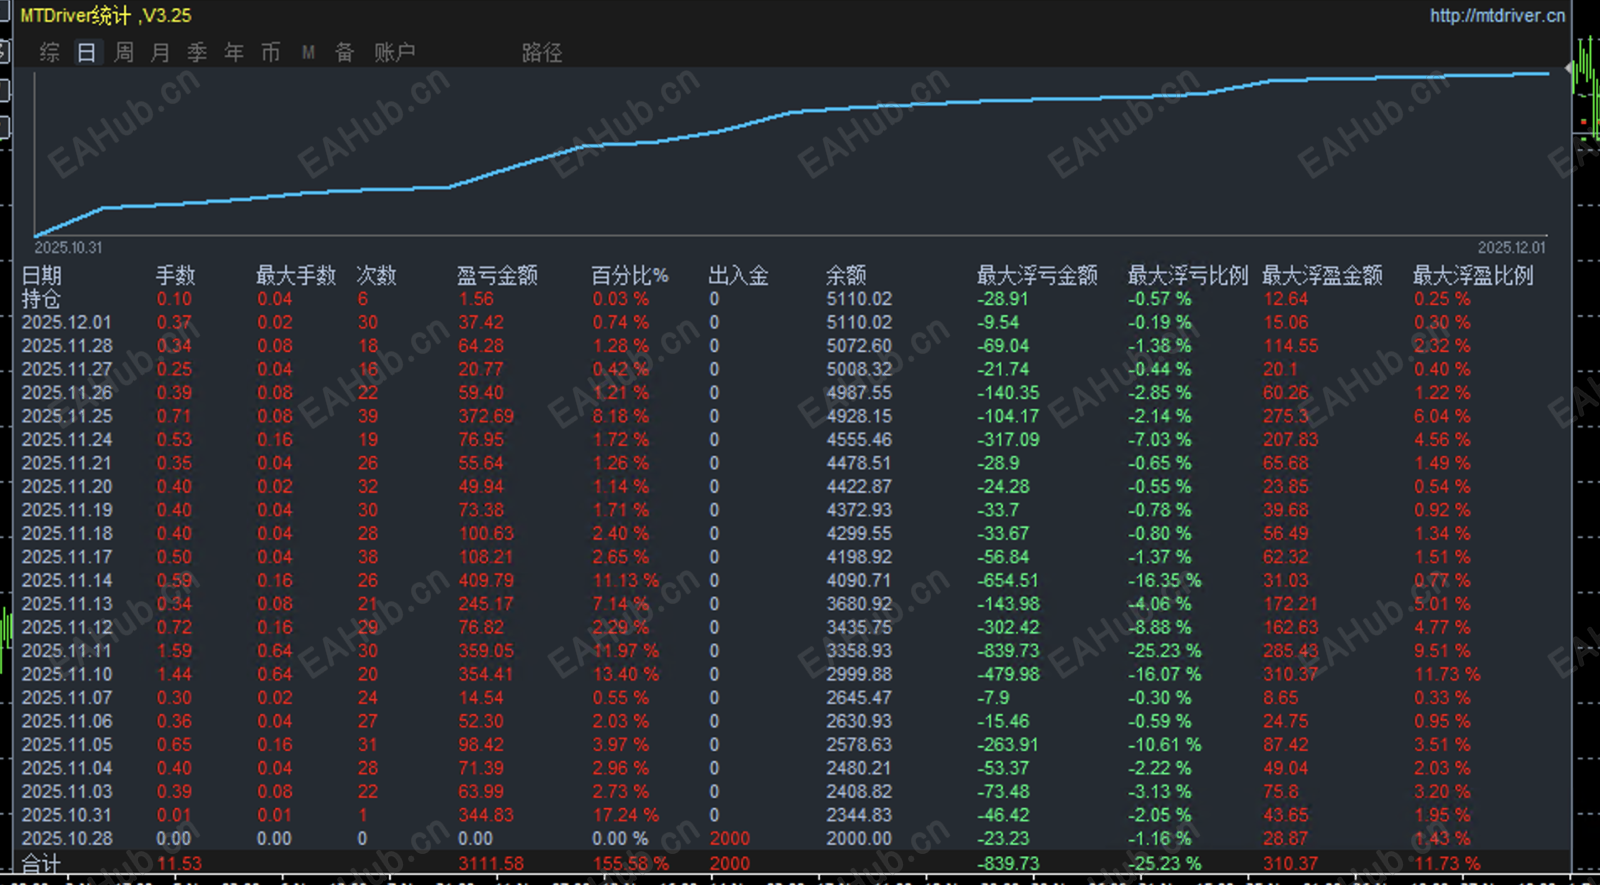
Task: Select the 2025.11.24 row date
Action: (67, 440)
